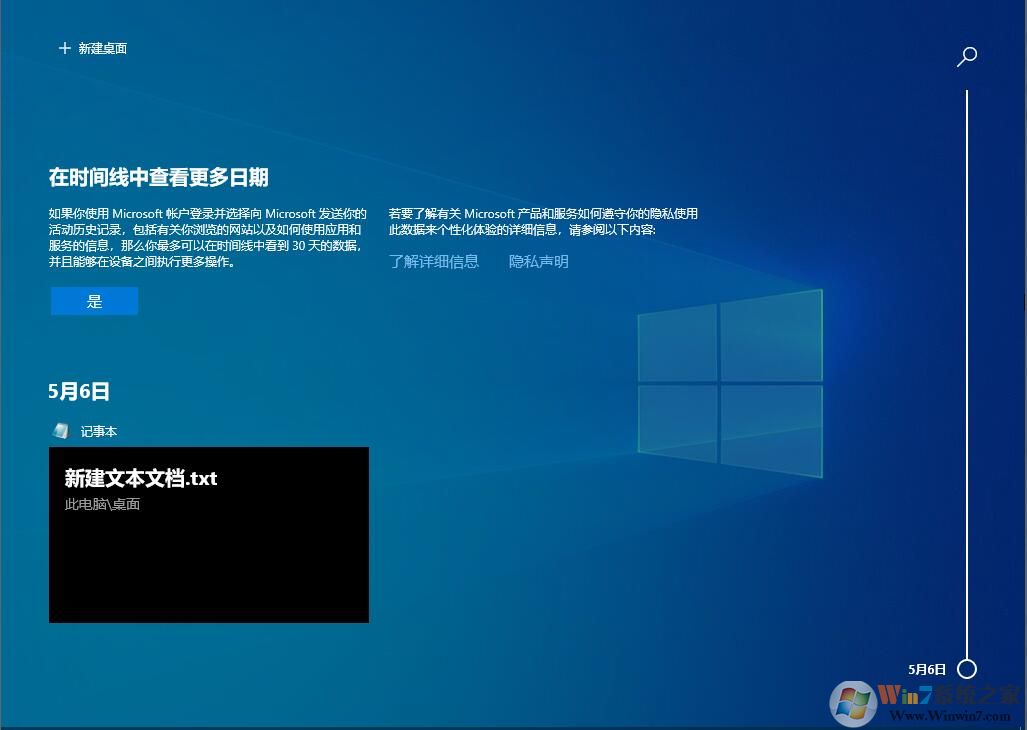Click the 5月6日 date heading on the left

[x=77, y=392]
